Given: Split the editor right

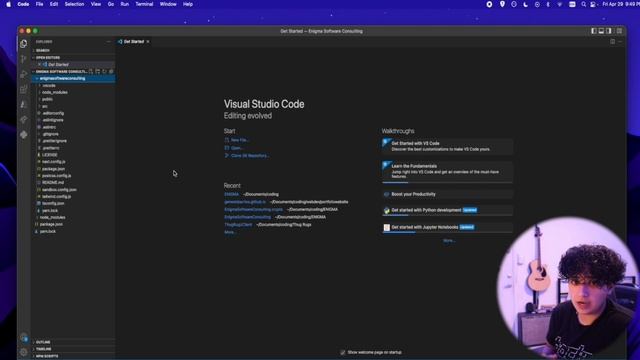Looking at the screenshot, I should [x=613, y=42].
